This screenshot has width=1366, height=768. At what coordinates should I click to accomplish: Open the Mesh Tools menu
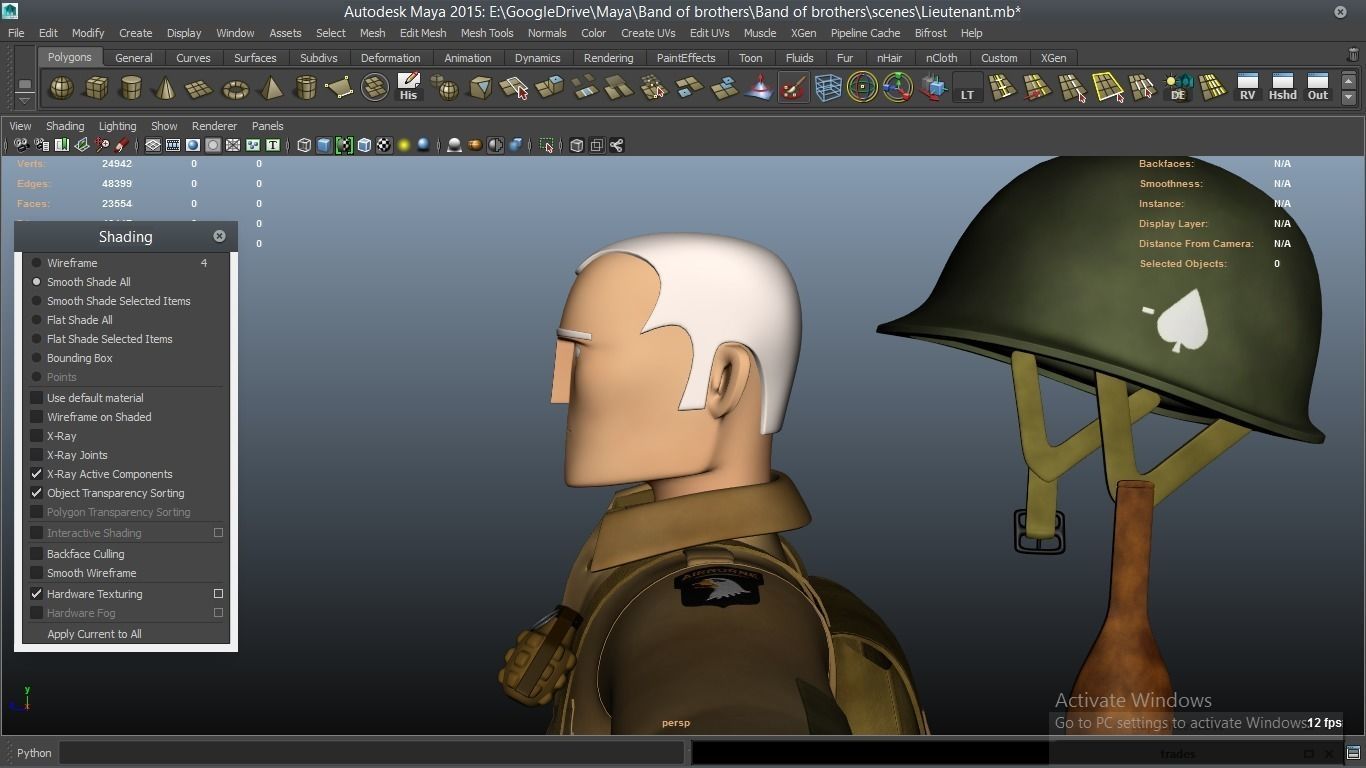point(487,33)
